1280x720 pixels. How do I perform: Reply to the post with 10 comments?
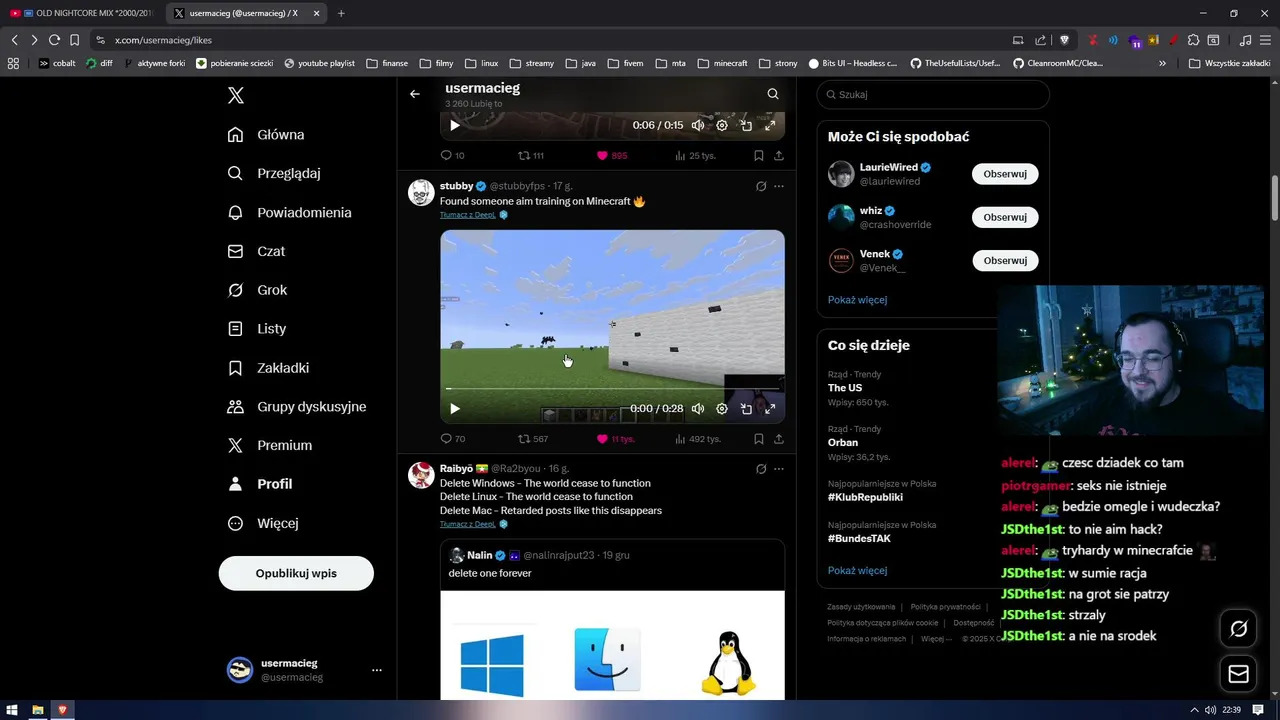[452, 156]
